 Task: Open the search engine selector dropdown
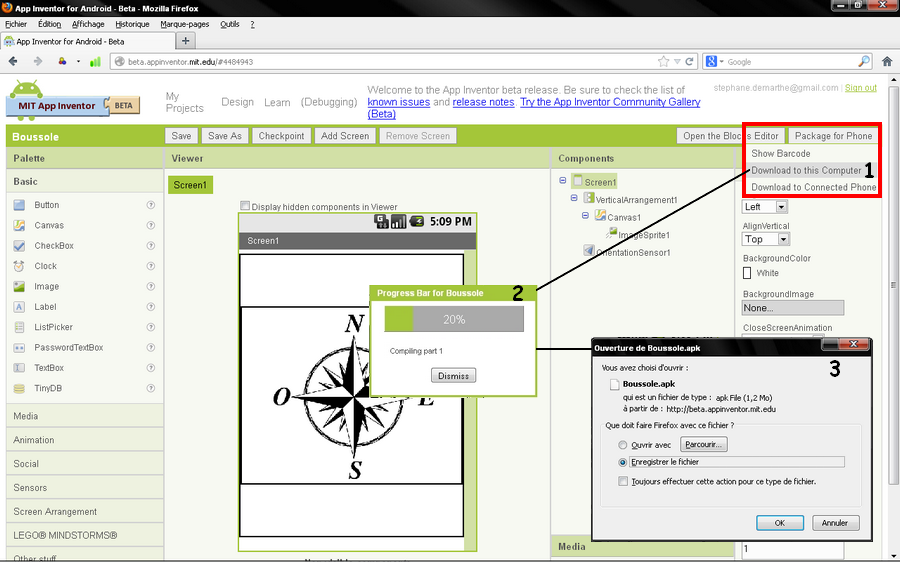click(x=714, y=61)
